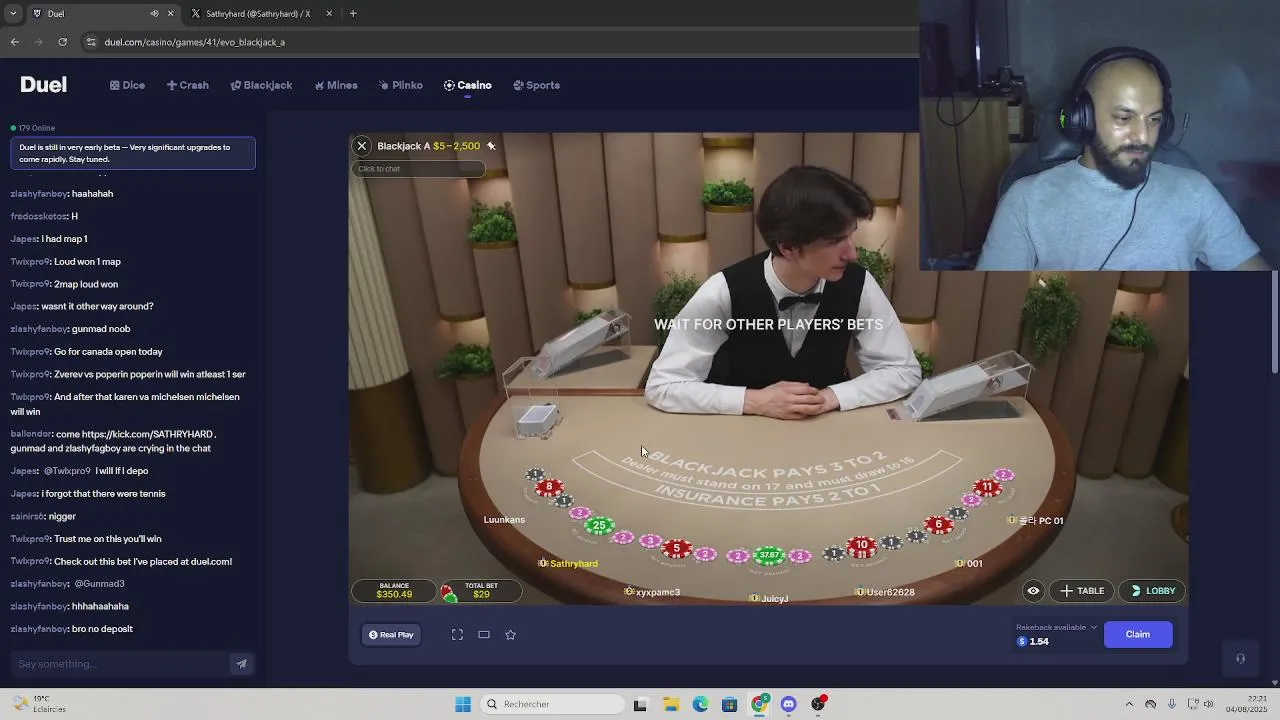Click the microphone tray icon
The width and height of the screenshot is (1280, 720).
coord(1172,704)
